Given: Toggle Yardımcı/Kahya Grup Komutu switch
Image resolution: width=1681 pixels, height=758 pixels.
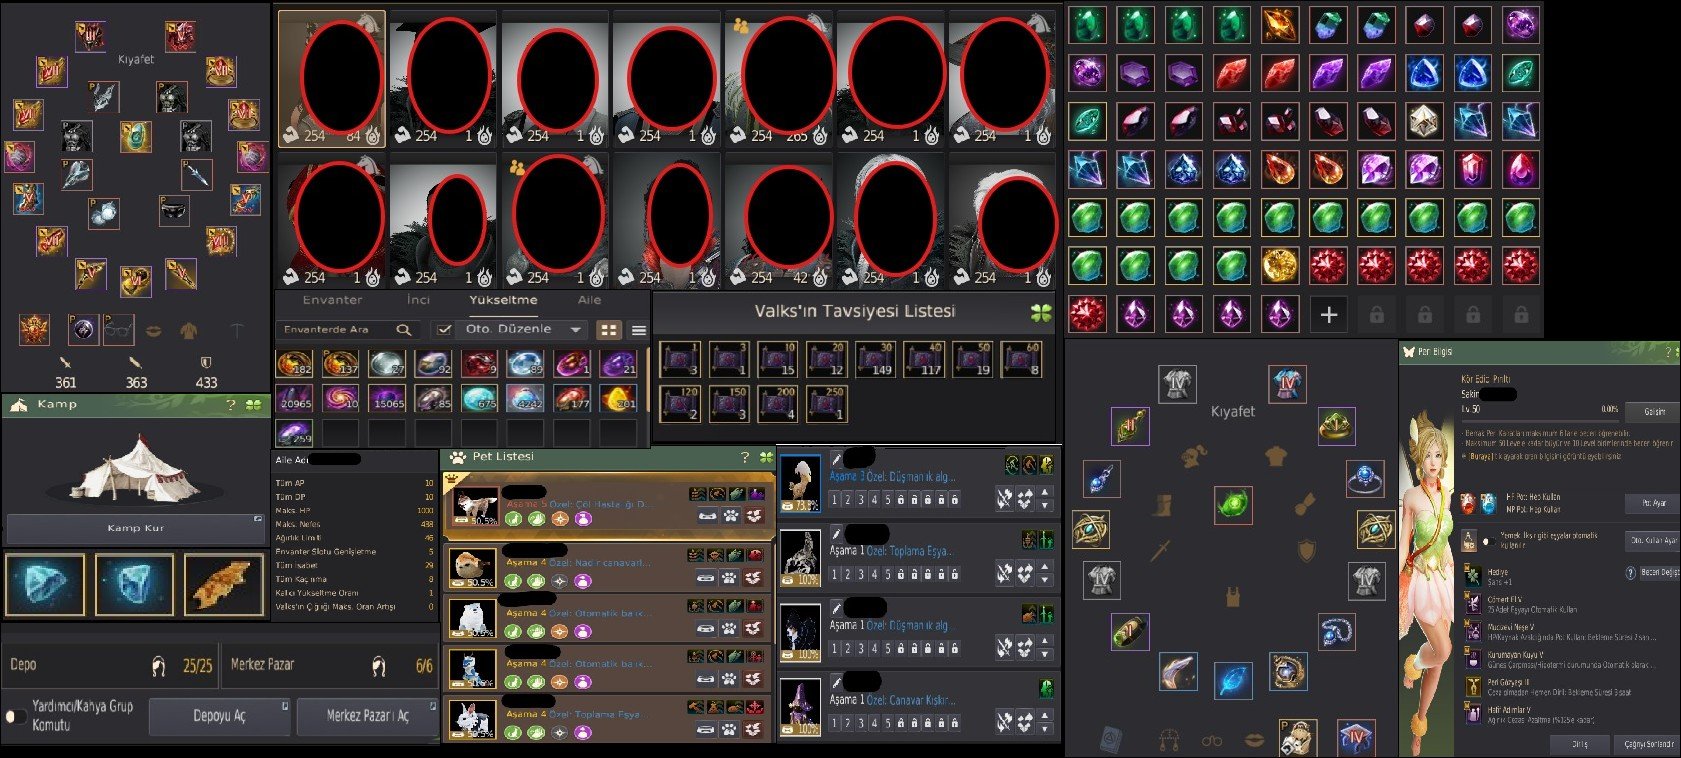Looking at the screenshot, I should click(16, 716).
